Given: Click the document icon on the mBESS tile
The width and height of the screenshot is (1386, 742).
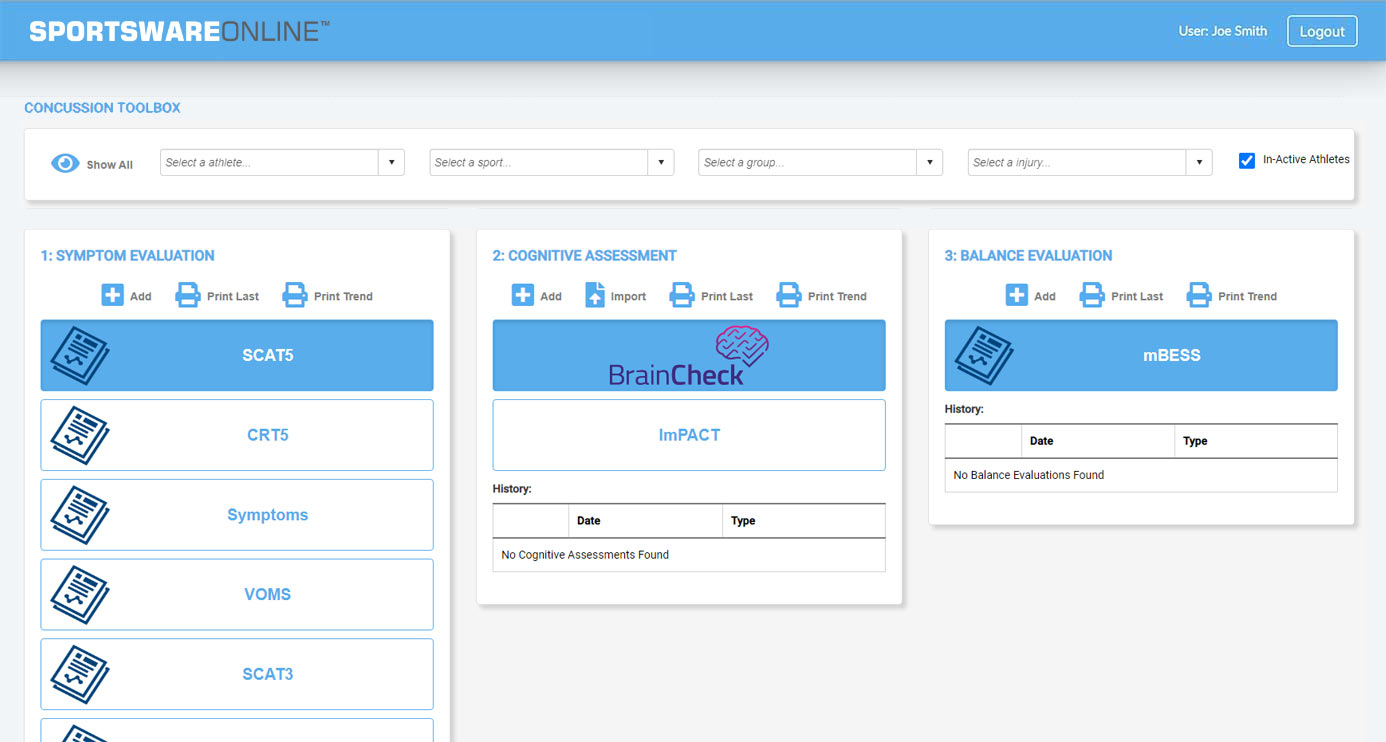Looking at the screenshot, I should [984, 355].
